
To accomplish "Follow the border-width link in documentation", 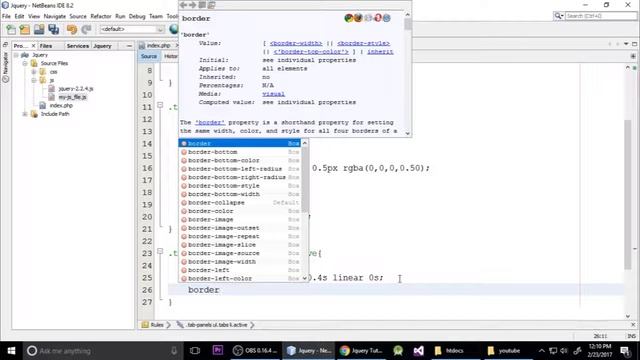I will point(296,43).
